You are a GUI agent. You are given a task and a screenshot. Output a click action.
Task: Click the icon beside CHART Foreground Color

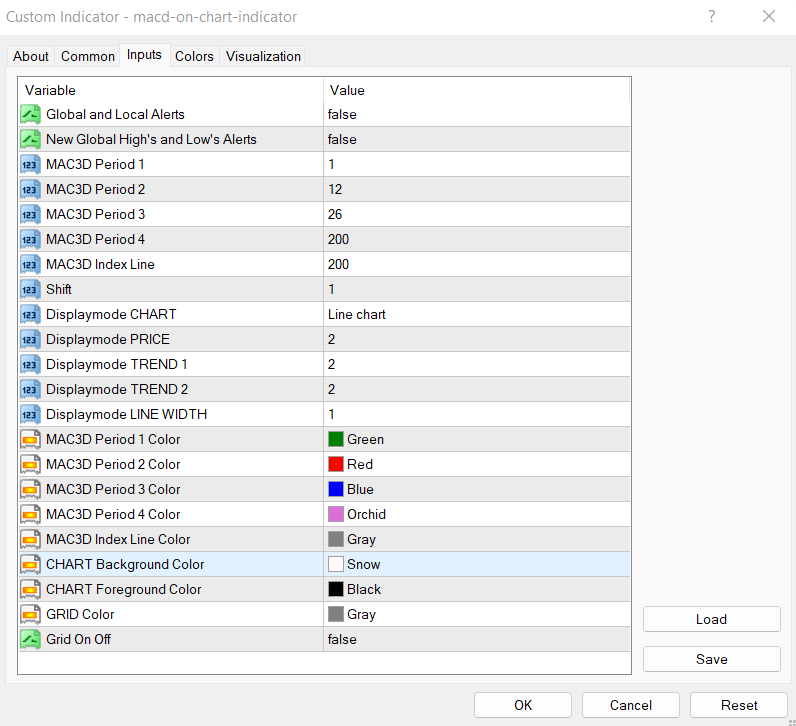pos(30,589)
